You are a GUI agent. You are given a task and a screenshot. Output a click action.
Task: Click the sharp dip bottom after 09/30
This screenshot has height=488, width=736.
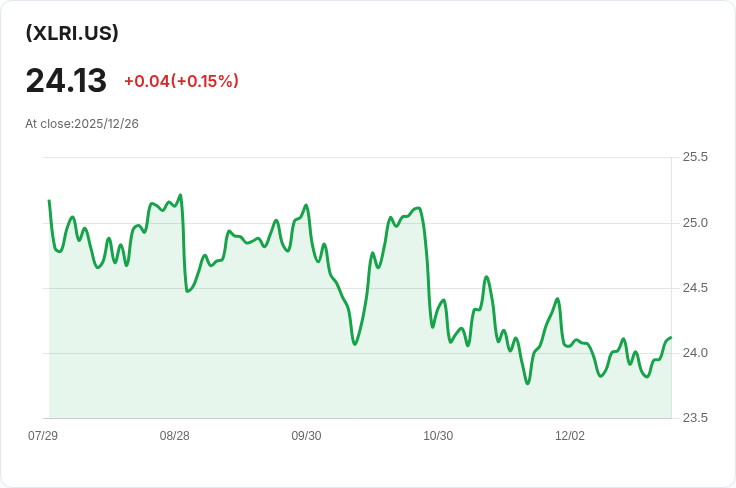(x=355, y=344)
